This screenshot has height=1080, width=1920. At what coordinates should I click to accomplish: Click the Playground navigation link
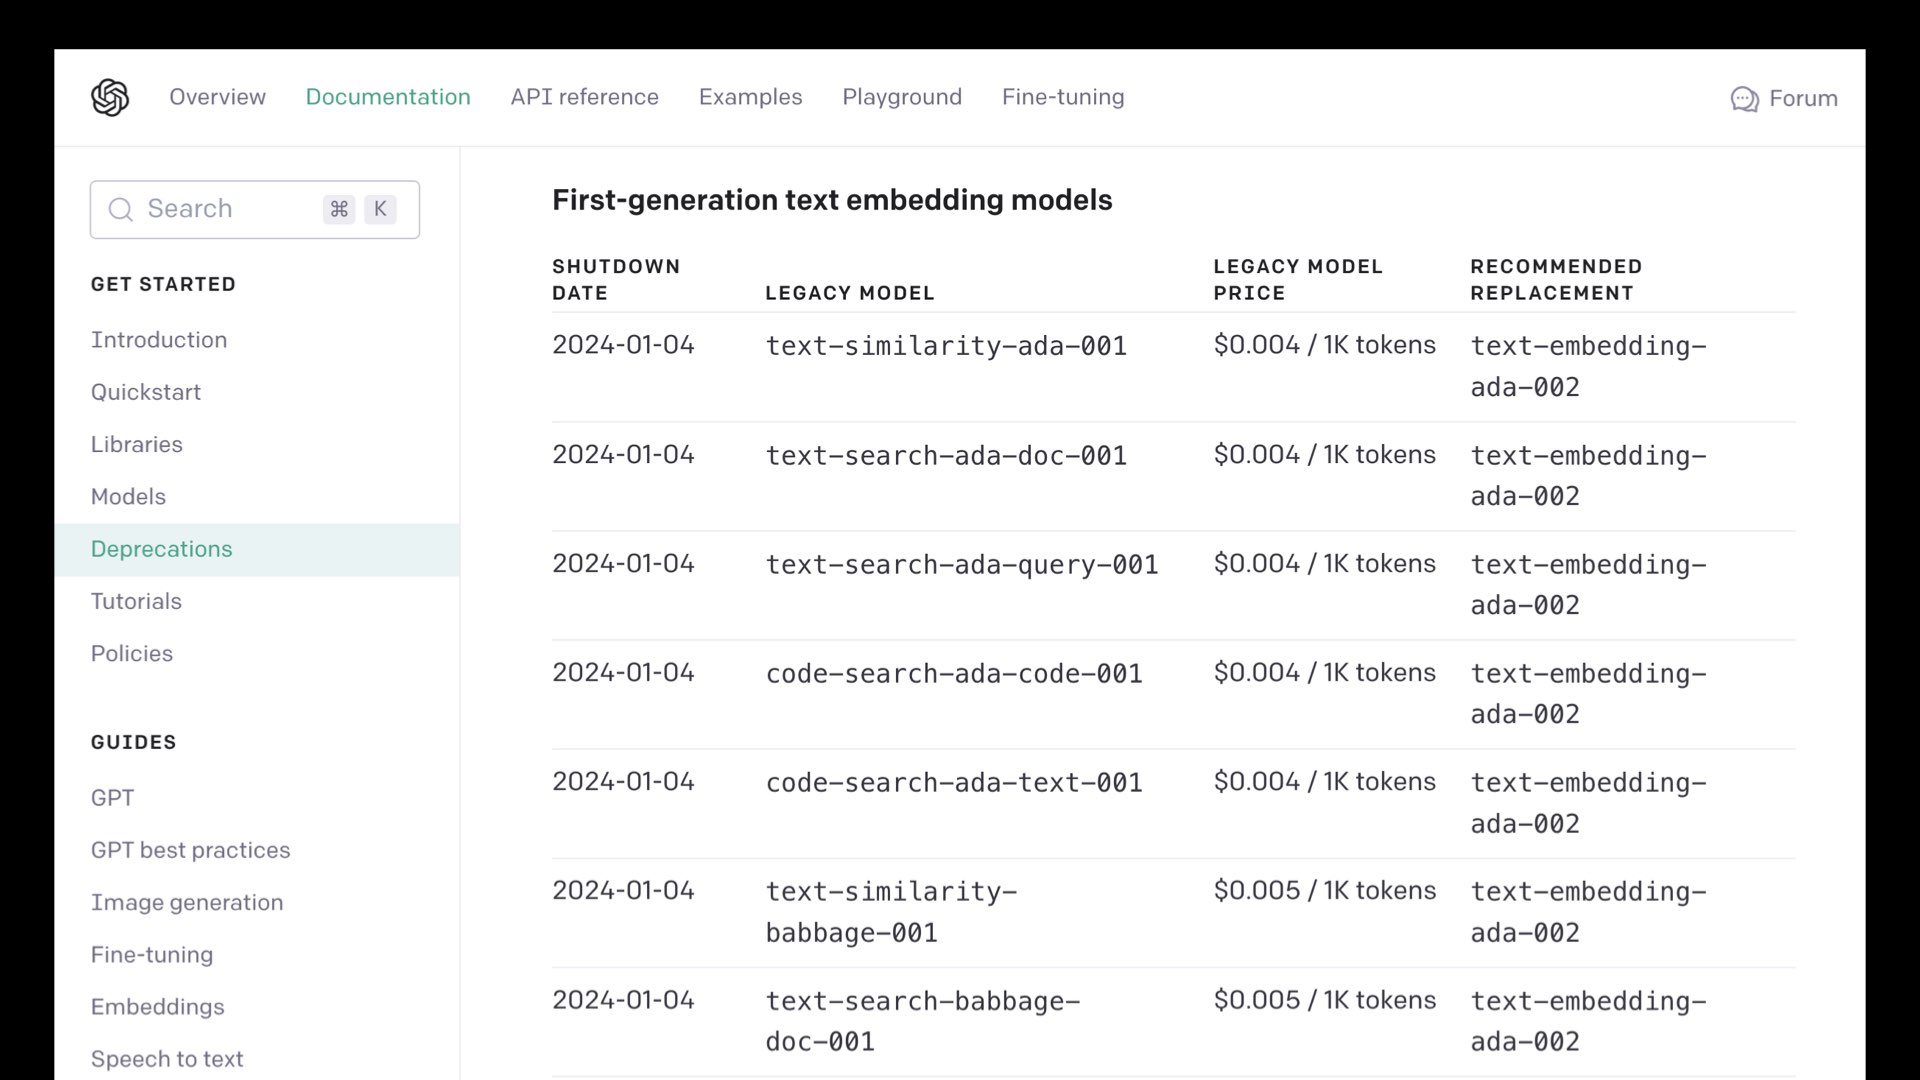coord(902,96)
